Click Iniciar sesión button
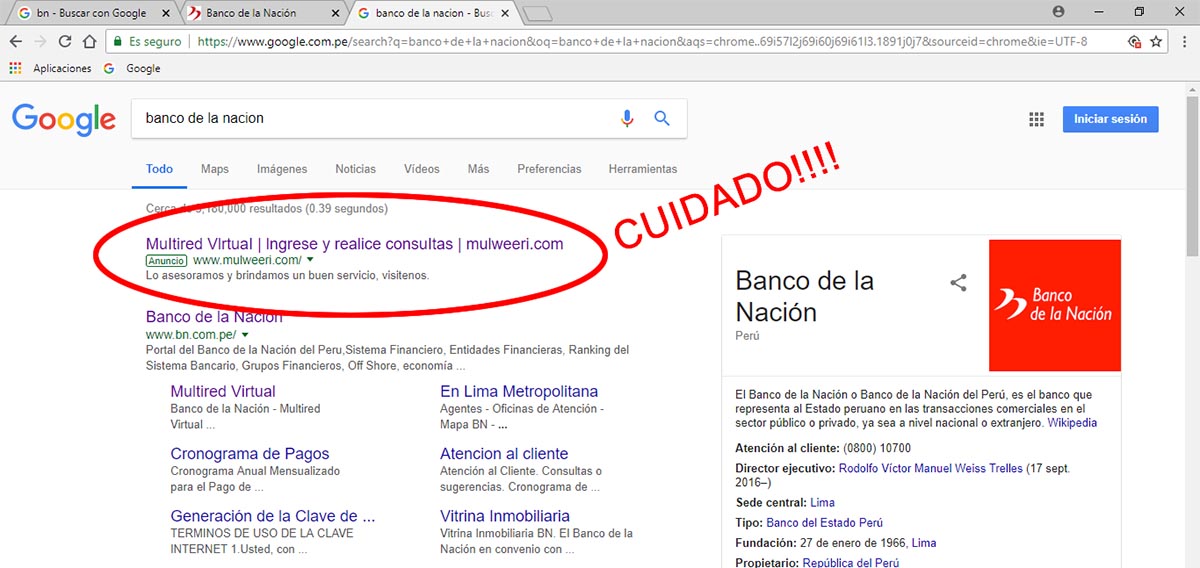Viewport: 1200px width, 568px height. (1111, 119)
